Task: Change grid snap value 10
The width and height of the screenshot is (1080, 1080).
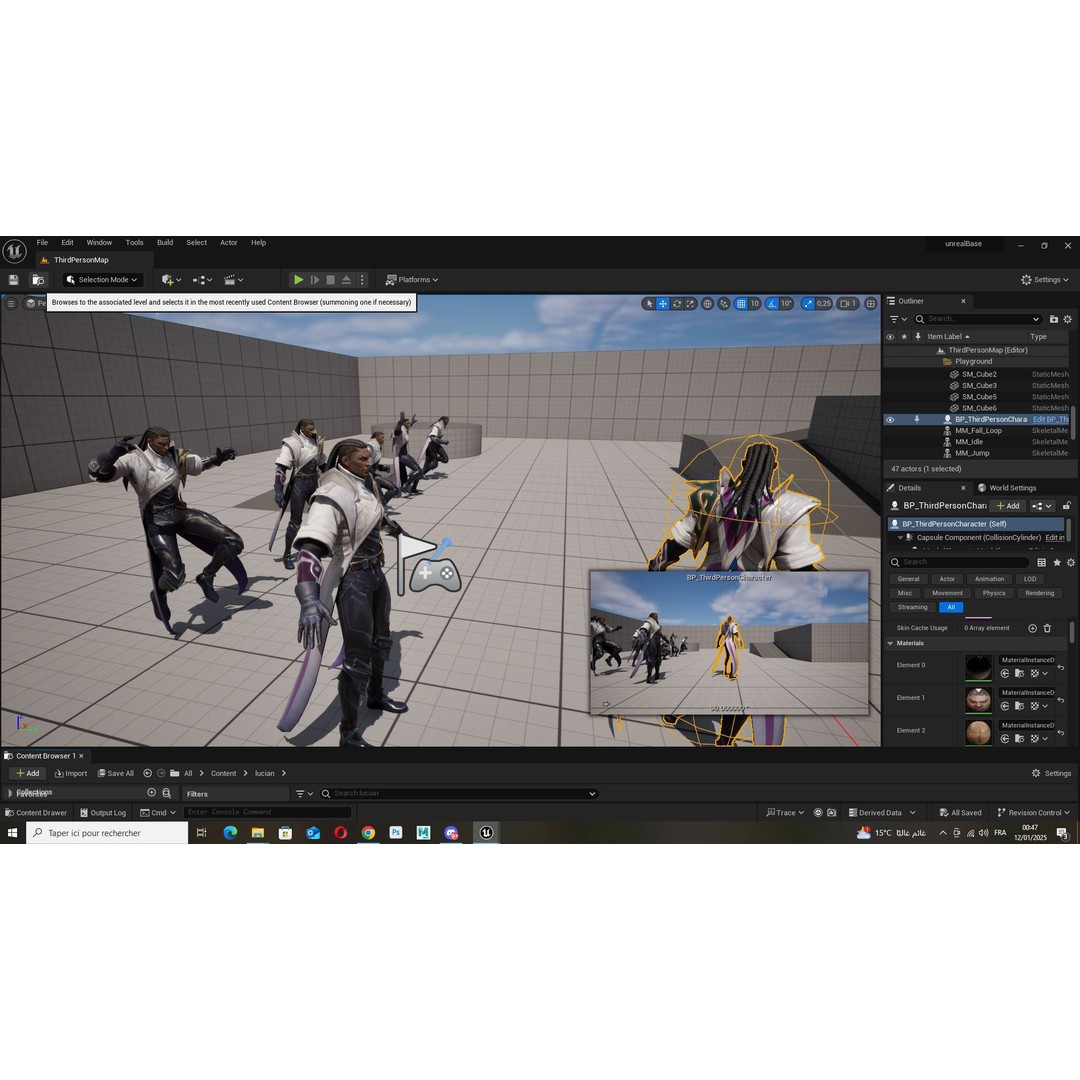Action: (x=754, y=304)
